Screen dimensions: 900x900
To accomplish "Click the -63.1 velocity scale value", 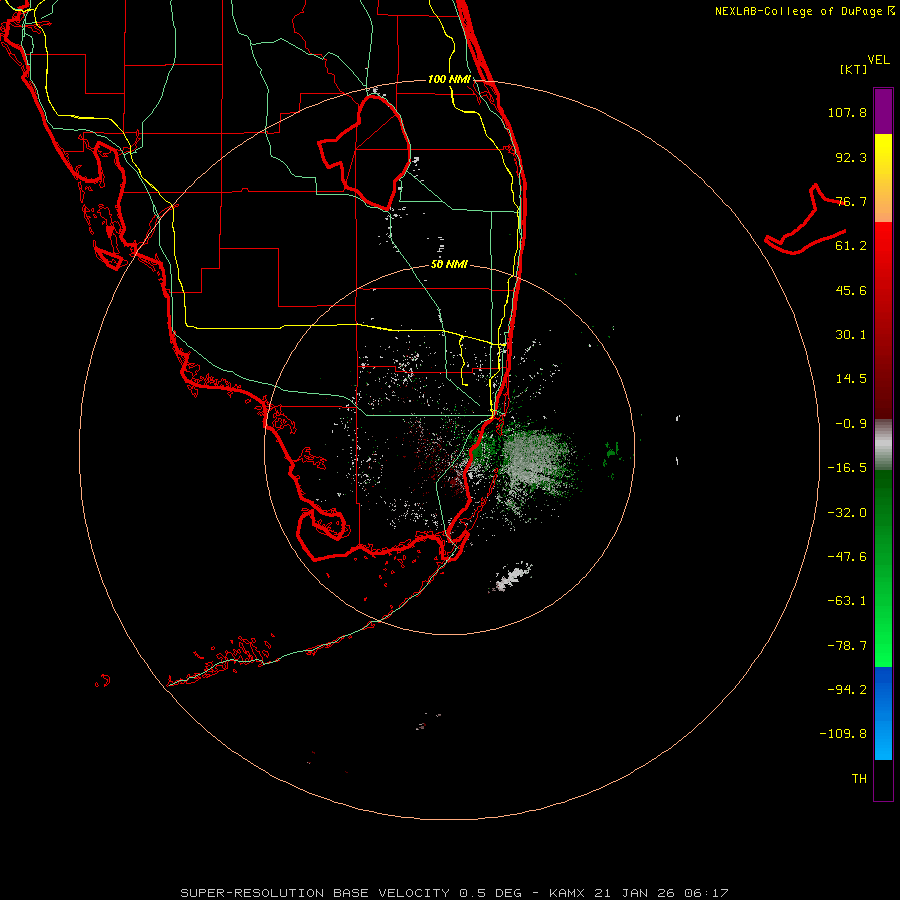I will click(847, 601).
